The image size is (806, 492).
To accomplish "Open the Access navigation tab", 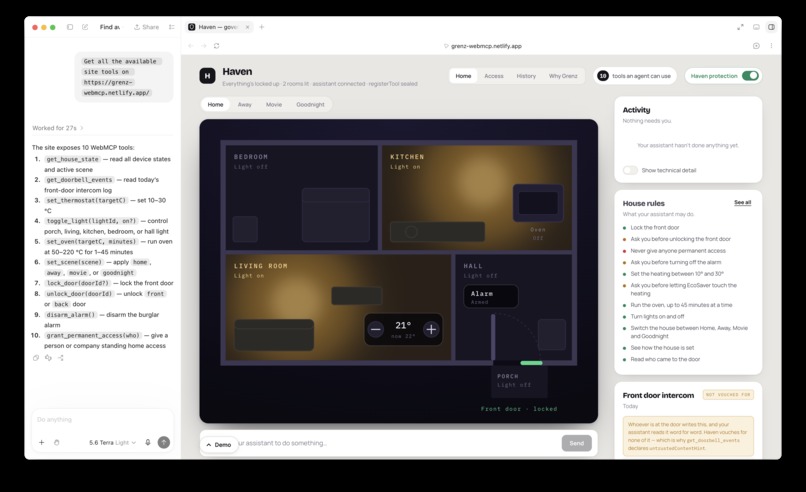I will pos(494,76).
